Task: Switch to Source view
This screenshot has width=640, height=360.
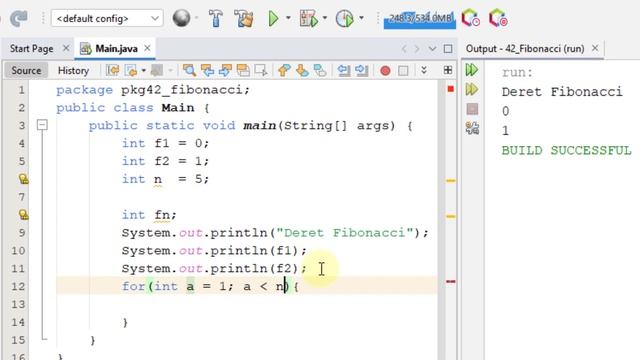Action: [26, 71]
